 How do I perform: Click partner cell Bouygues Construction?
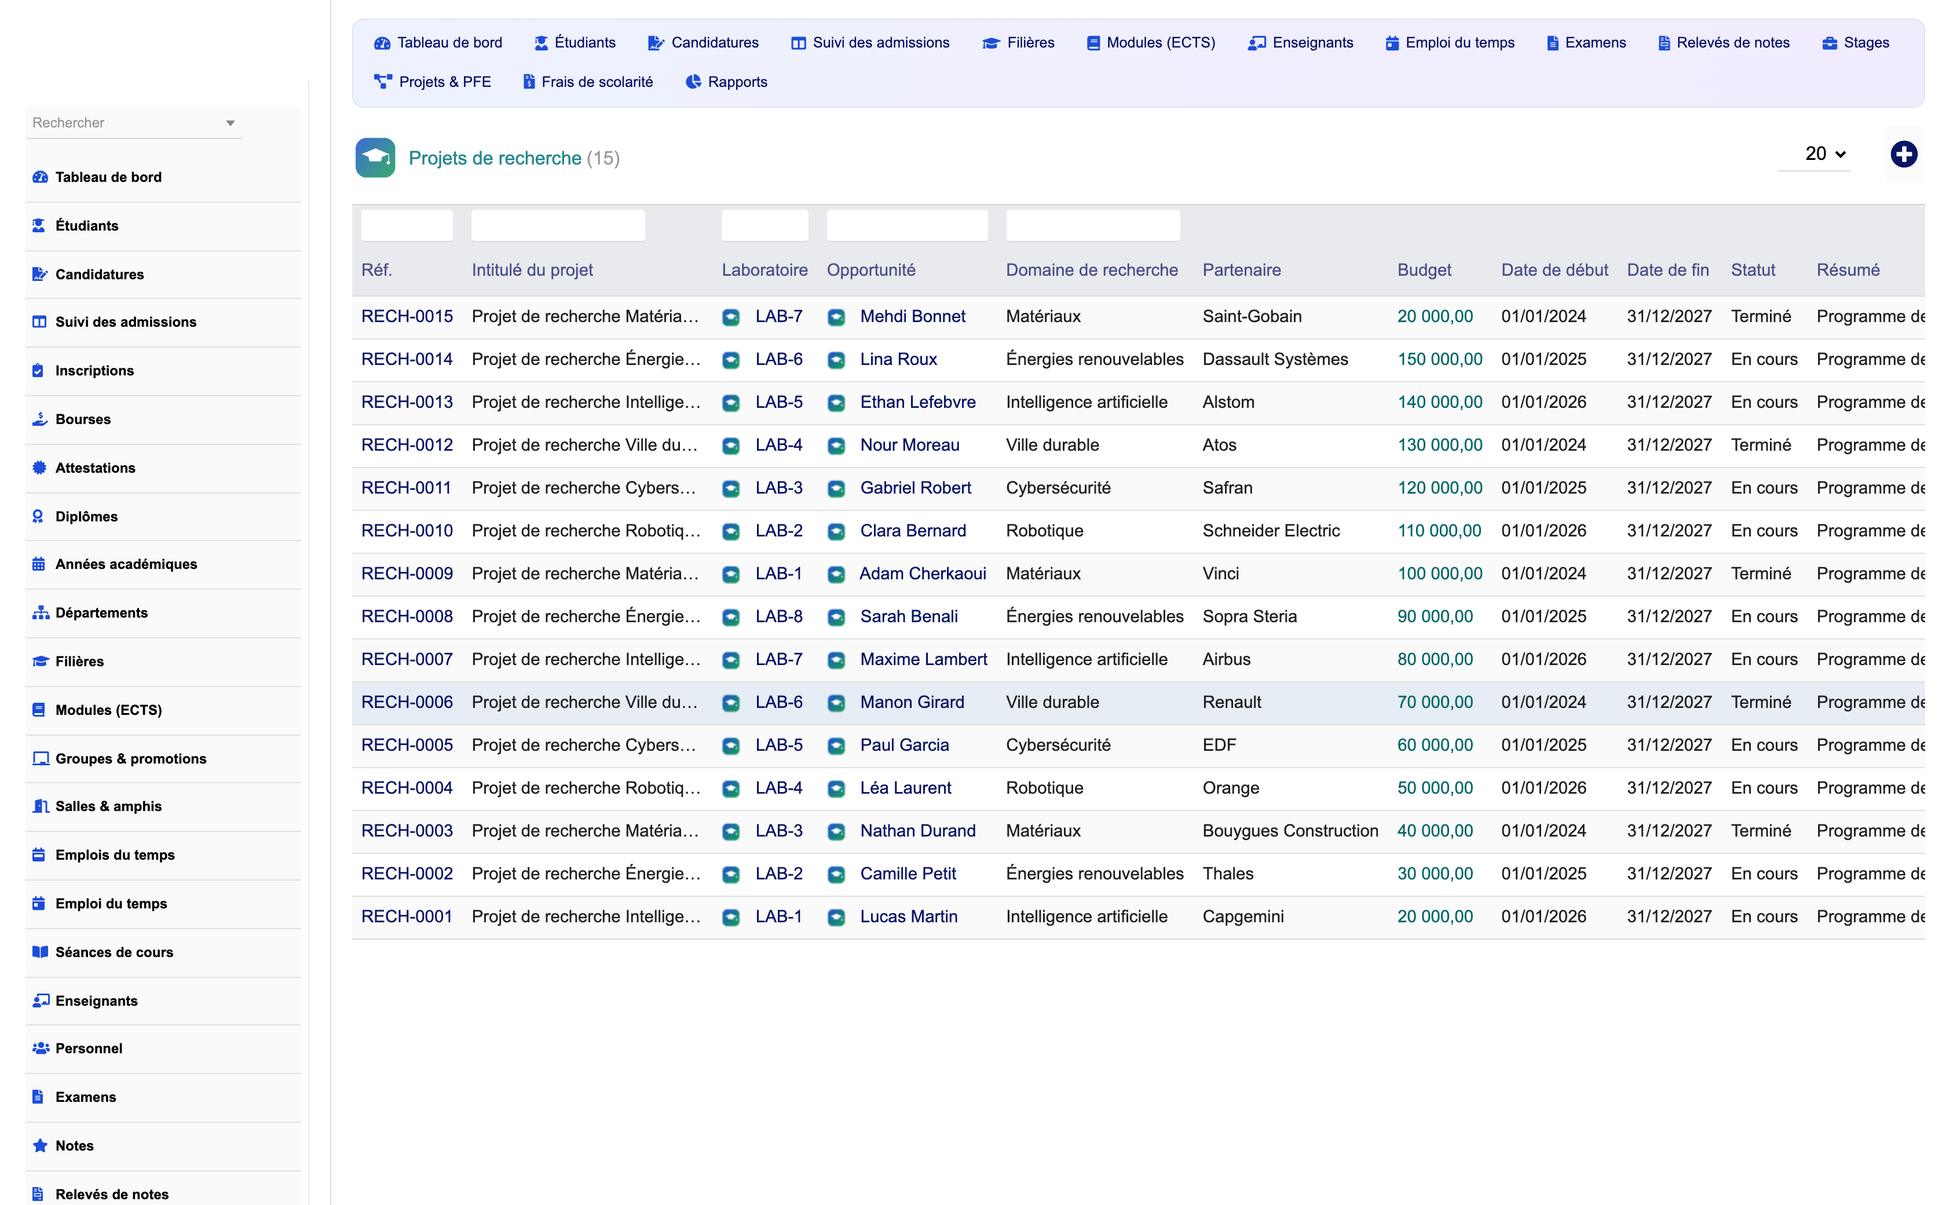pos(1290,832)
